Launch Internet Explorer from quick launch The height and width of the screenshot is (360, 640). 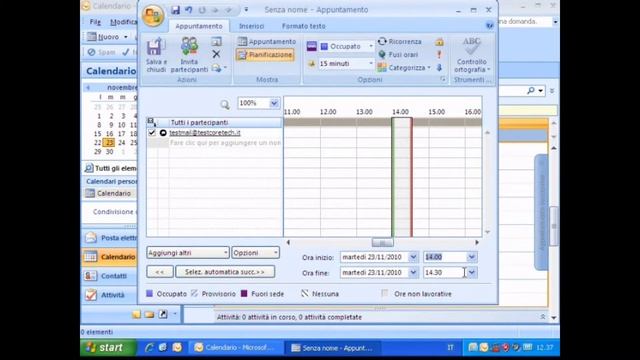(149, 347)
